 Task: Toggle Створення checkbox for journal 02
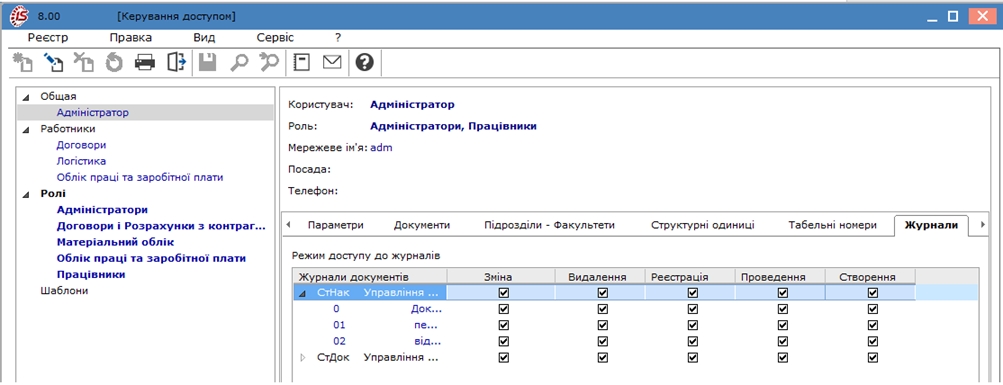[x=872, y=342]
